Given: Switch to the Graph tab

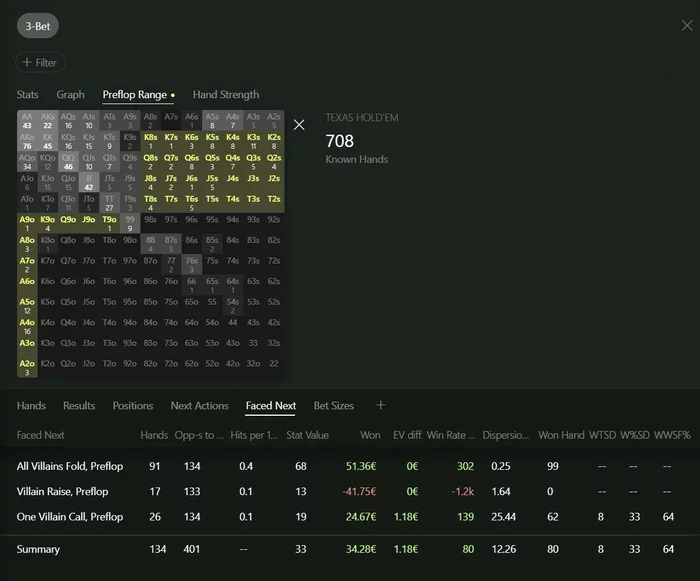Looking at the screenshot, I should (71, 95).
